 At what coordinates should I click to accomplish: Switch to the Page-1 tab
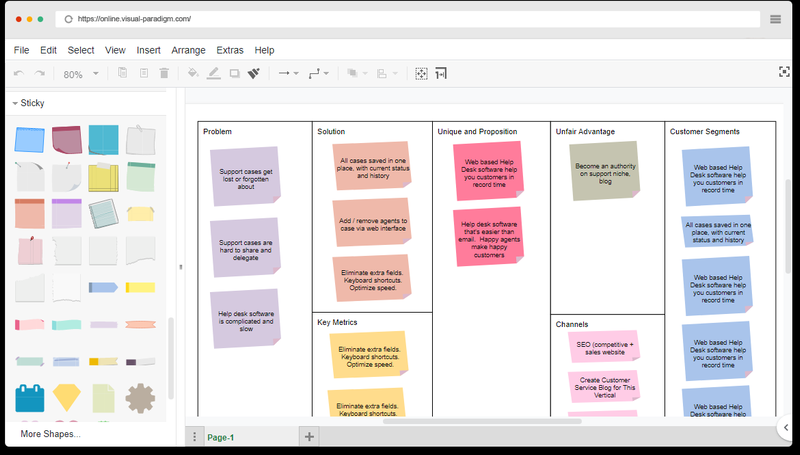pos(220,438)
